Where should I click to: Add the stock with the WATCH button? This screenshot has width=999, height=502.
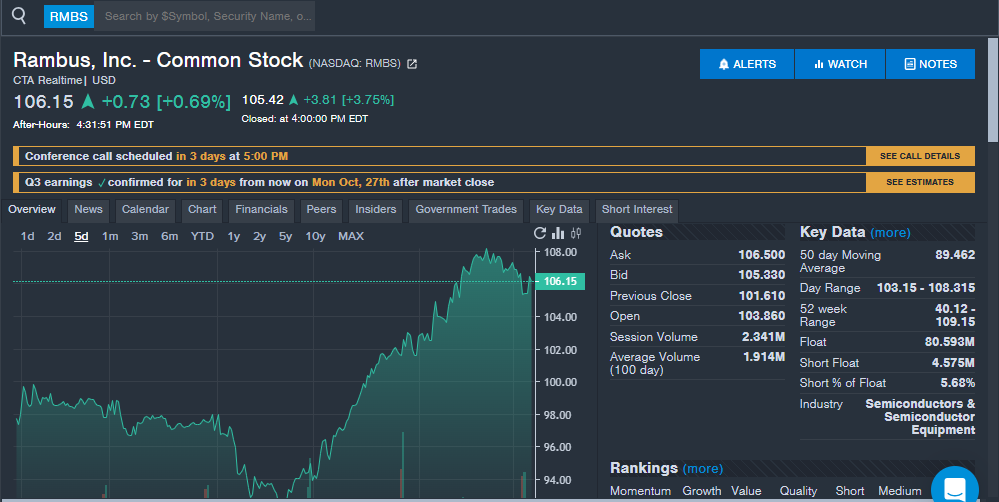click(x=840, y=64)
